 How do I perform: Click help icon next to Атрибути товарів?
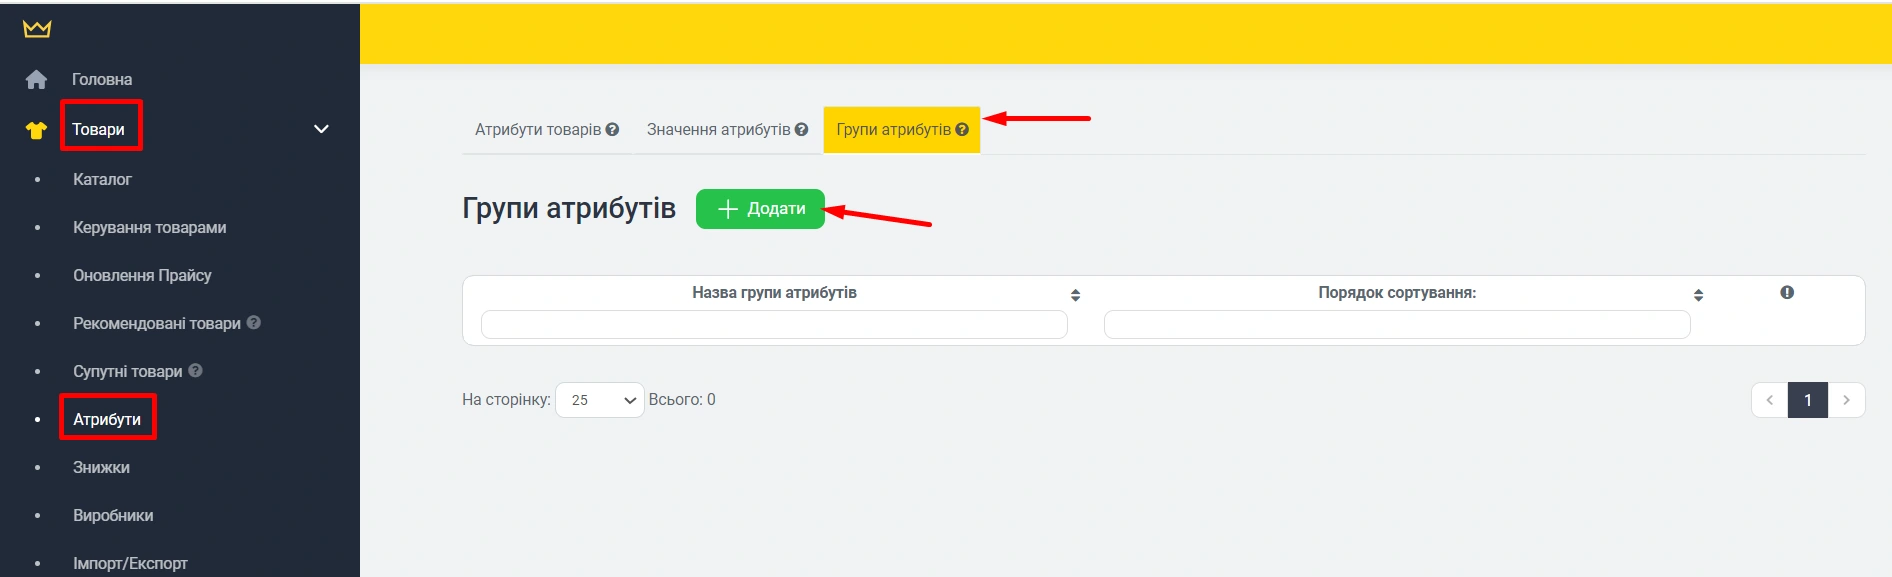[x=612, y=130]
